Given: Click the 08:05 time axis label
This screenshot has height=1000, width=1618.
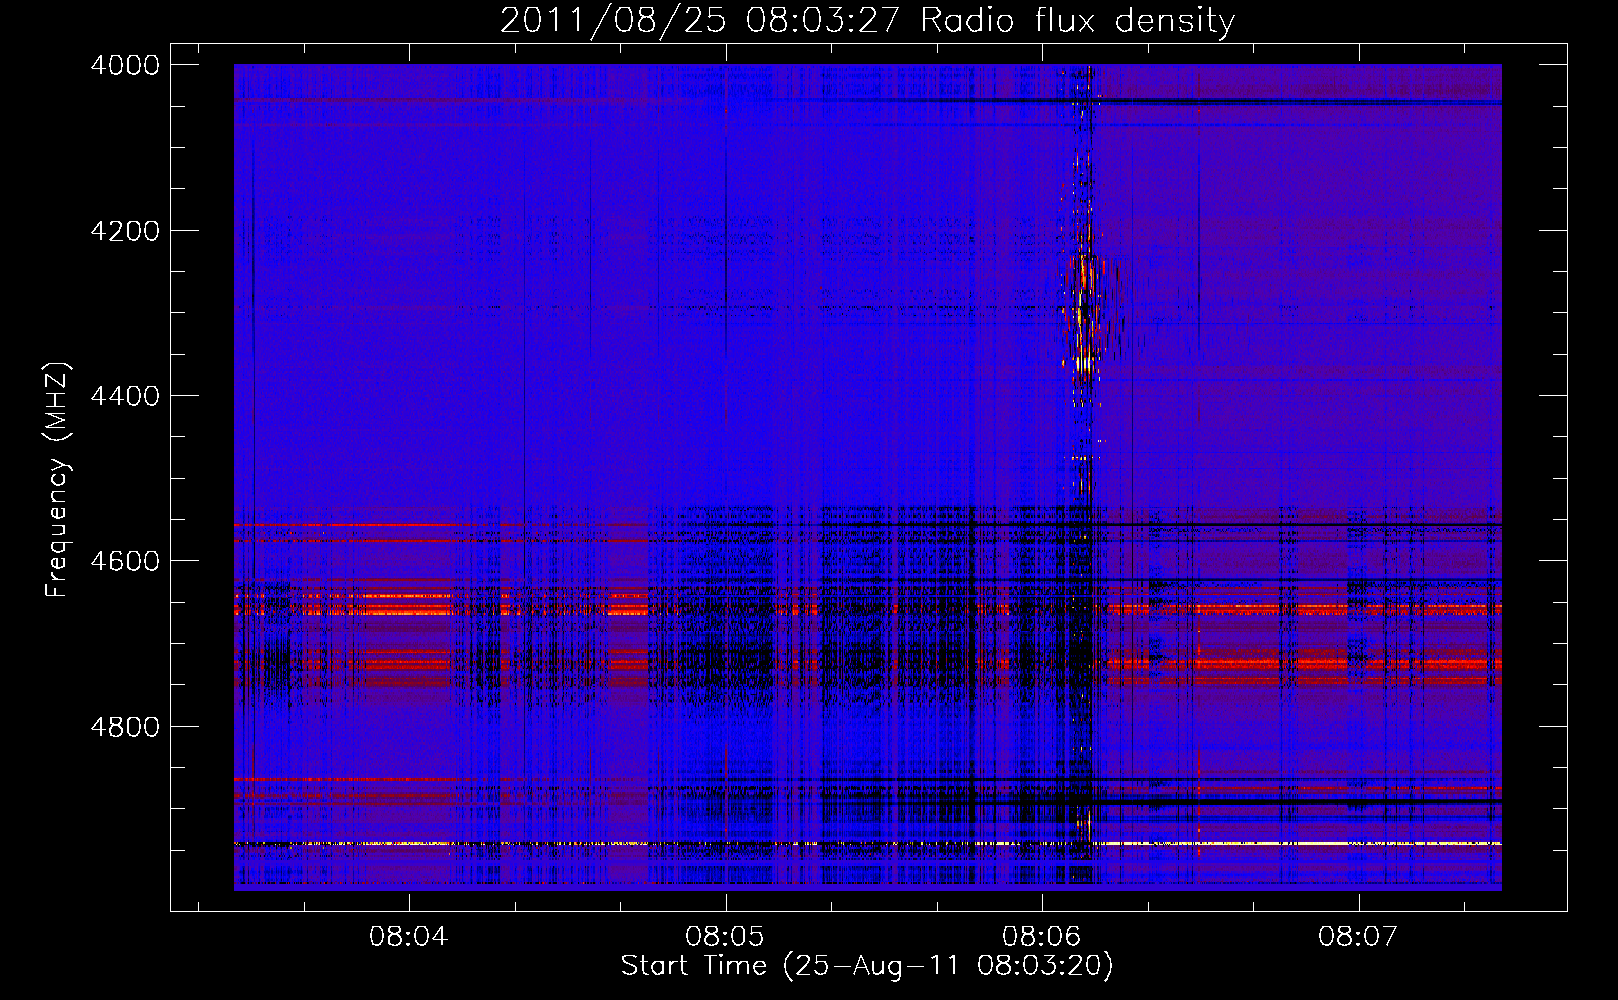Looking at the screenshot, I should point(725,937).
